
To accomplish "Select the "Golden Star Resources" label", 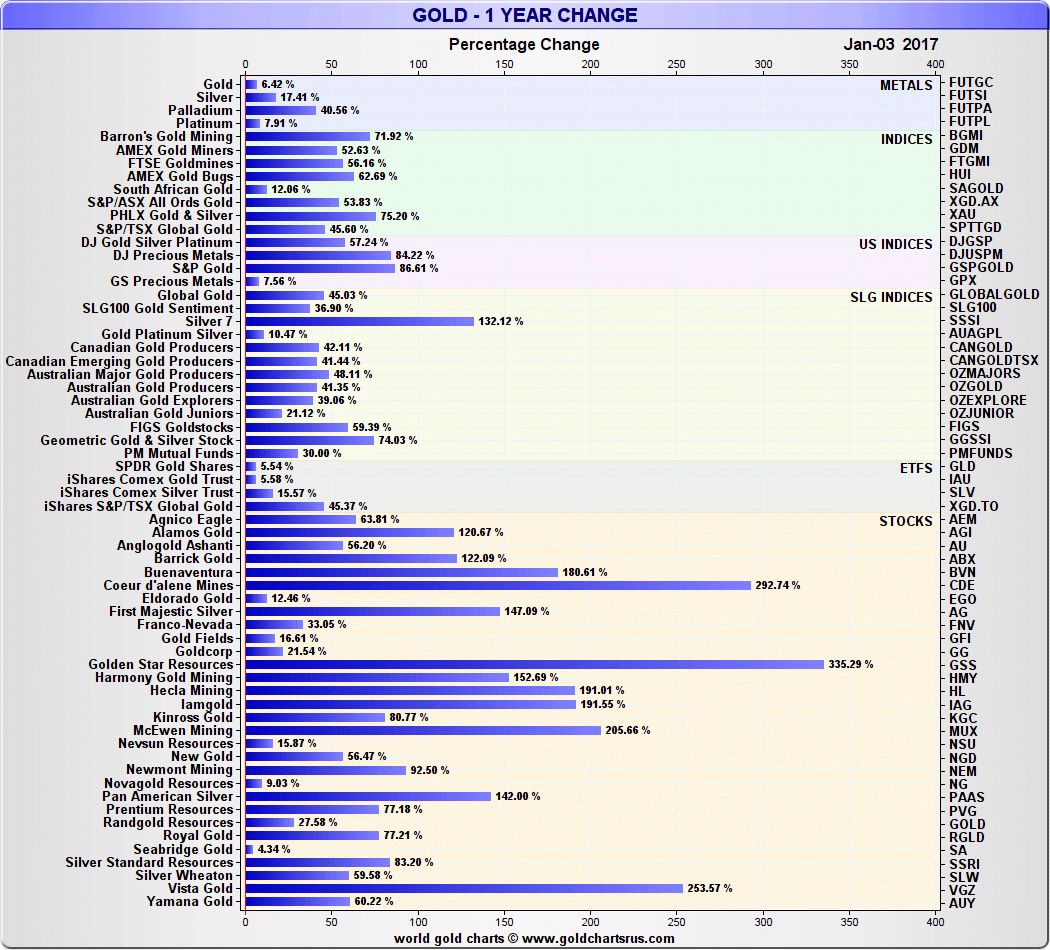I will click(161, 664).
